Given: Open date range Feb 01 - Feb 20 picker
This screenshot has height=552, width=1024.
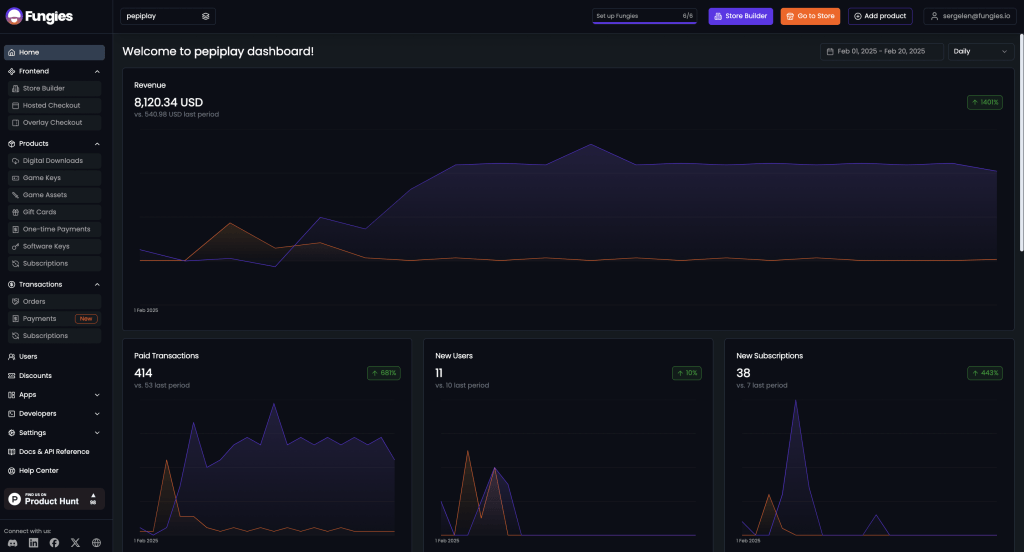Looking at the screenshot, I should tap(882, 52).
